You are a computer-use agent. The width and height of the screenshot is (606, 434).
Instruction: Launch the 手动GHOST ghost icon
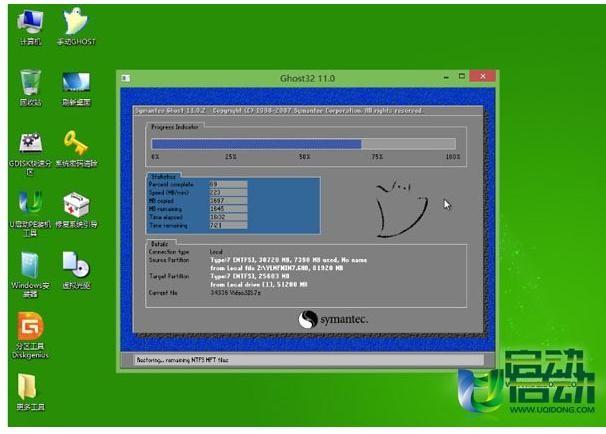(x=76, y=27)
